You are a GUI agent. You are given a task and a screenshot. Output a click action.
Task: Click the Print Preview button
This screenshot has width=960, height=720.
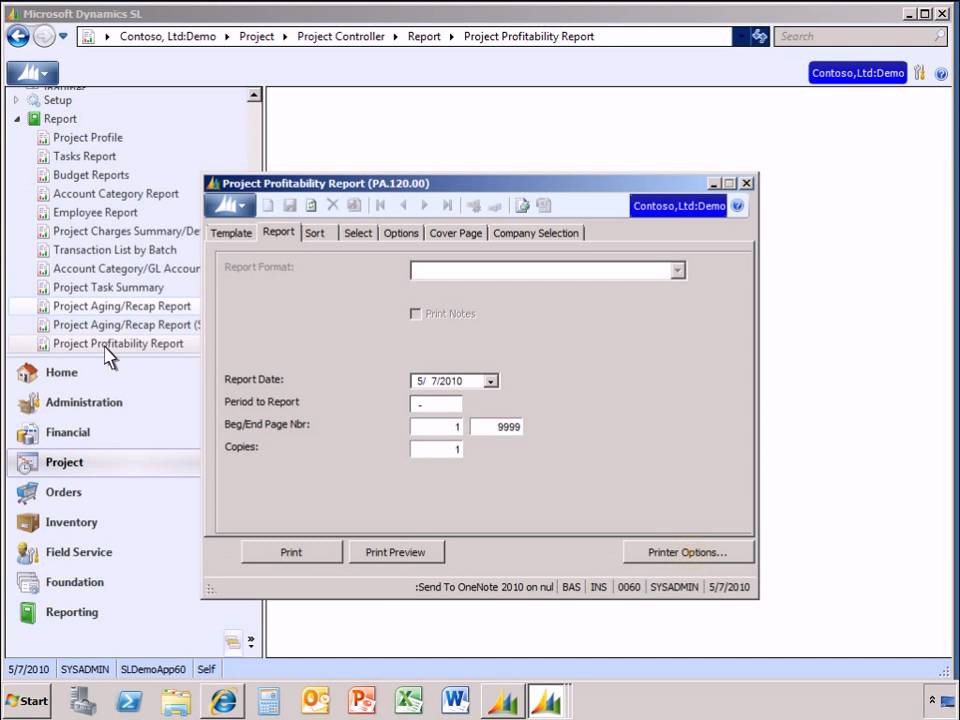(396, 552)
